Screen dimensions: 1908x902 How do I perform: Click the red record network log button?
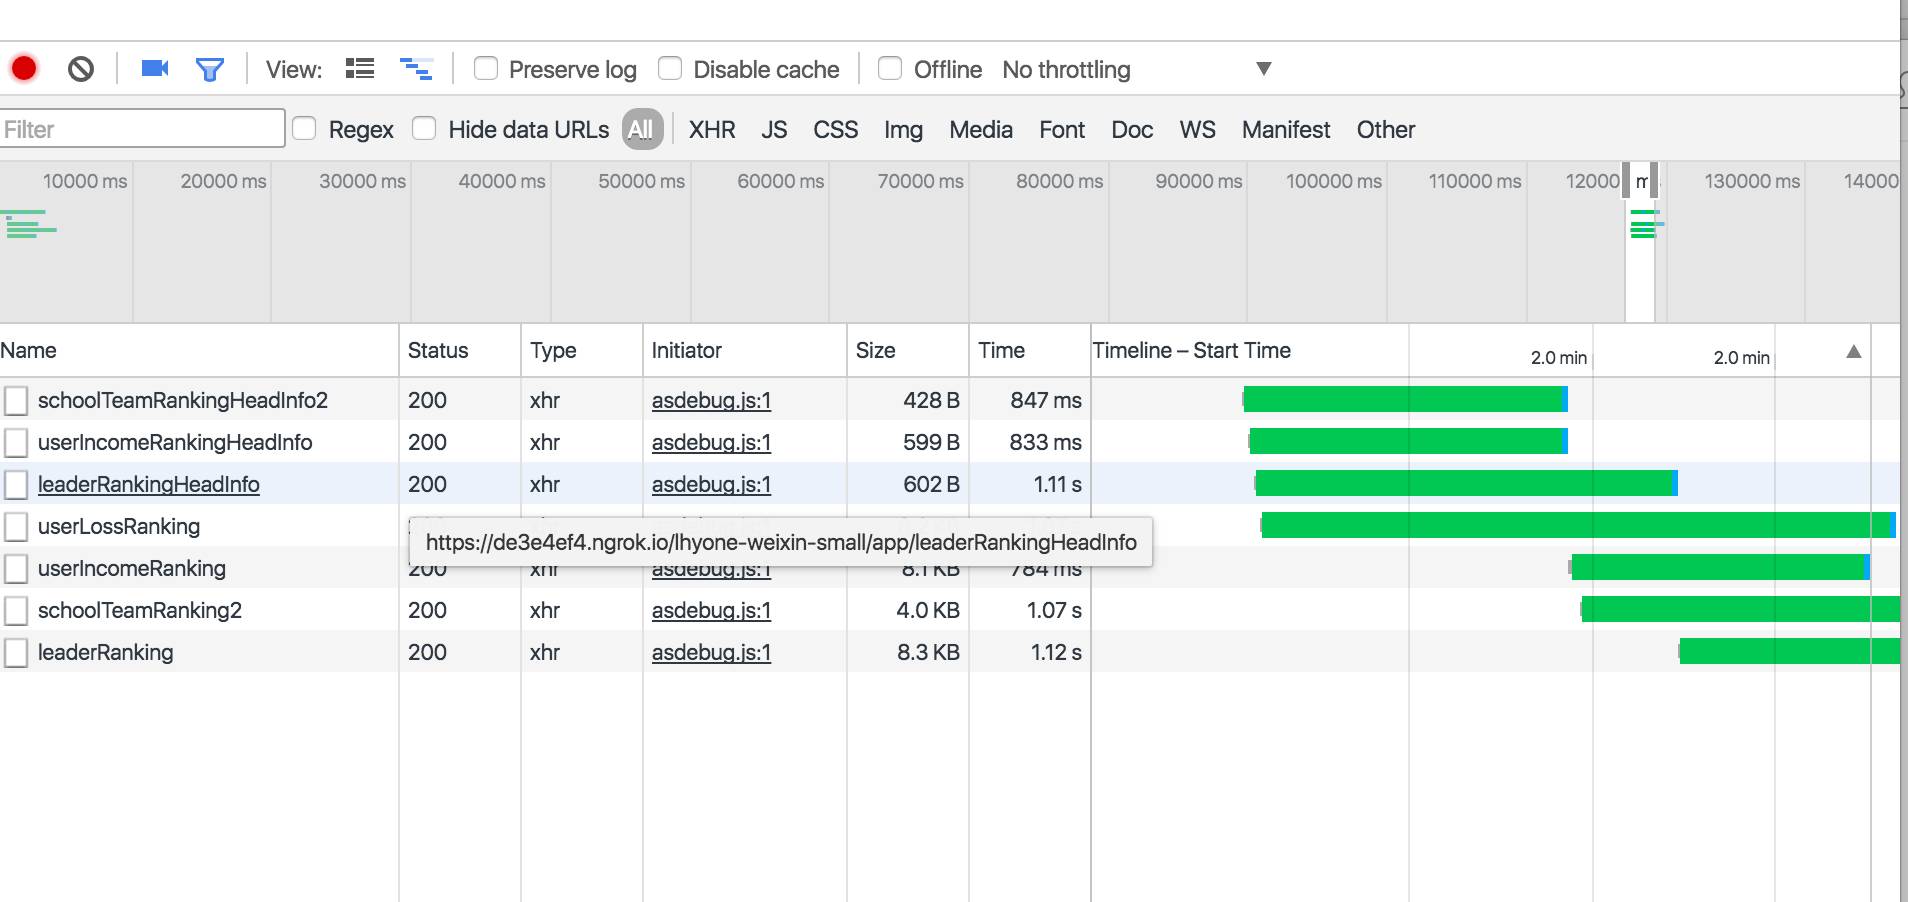tap(24, 69)
